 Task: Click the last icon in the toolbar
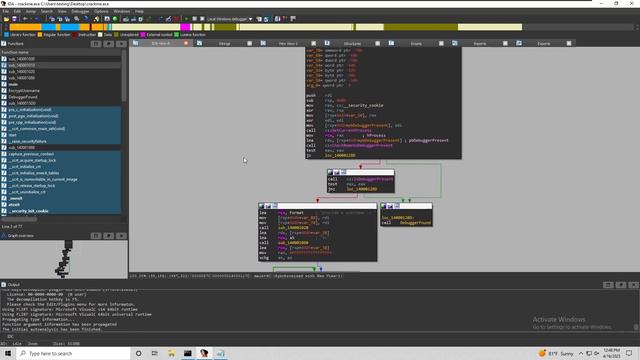pos(293,19)
